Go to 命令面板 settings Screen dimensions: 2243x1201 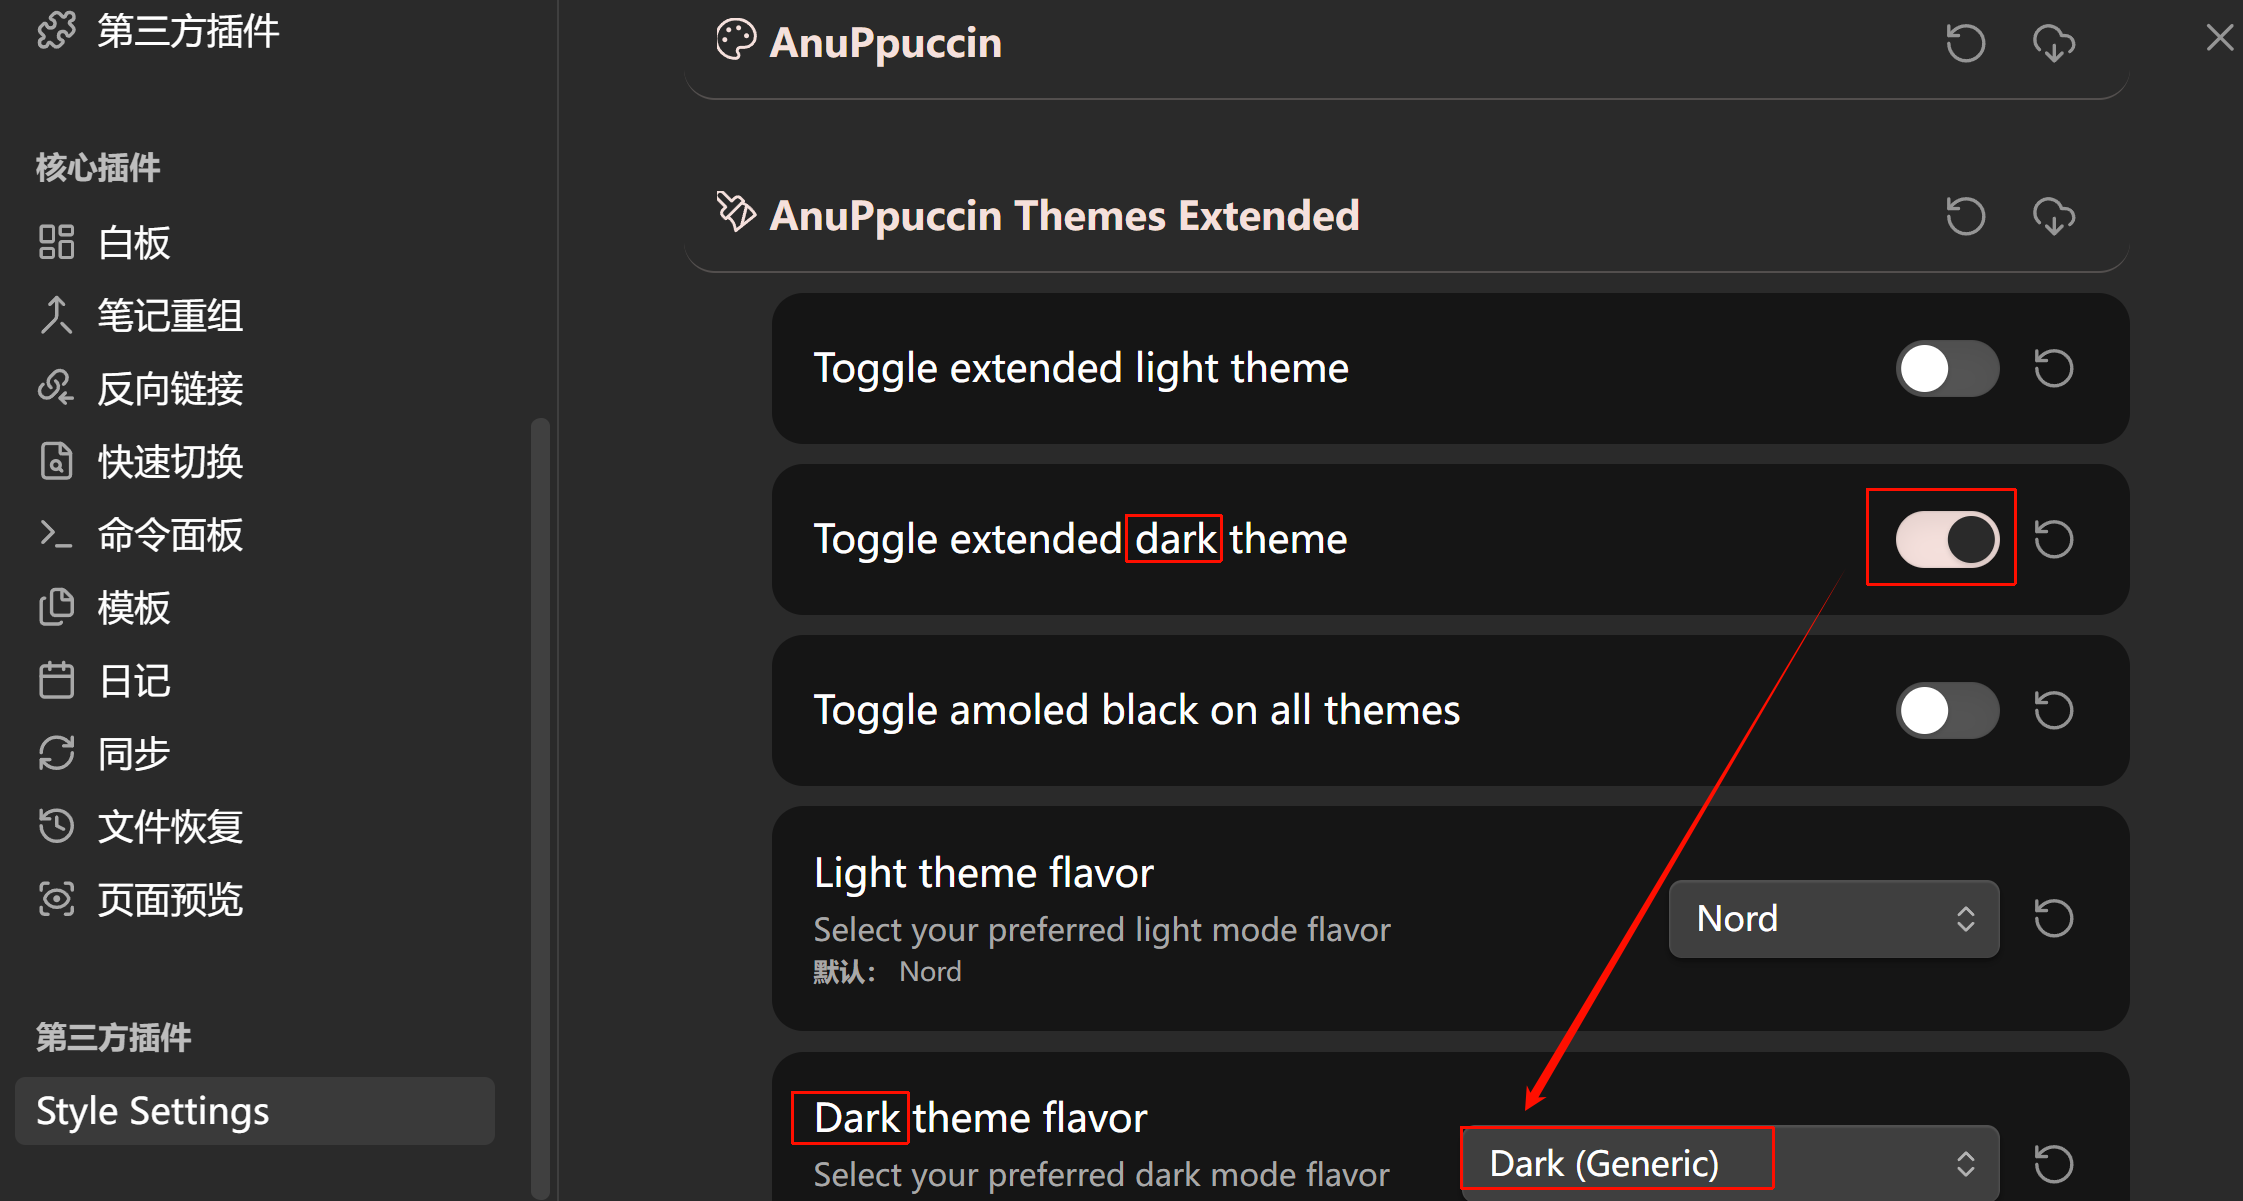coord(170,535)
